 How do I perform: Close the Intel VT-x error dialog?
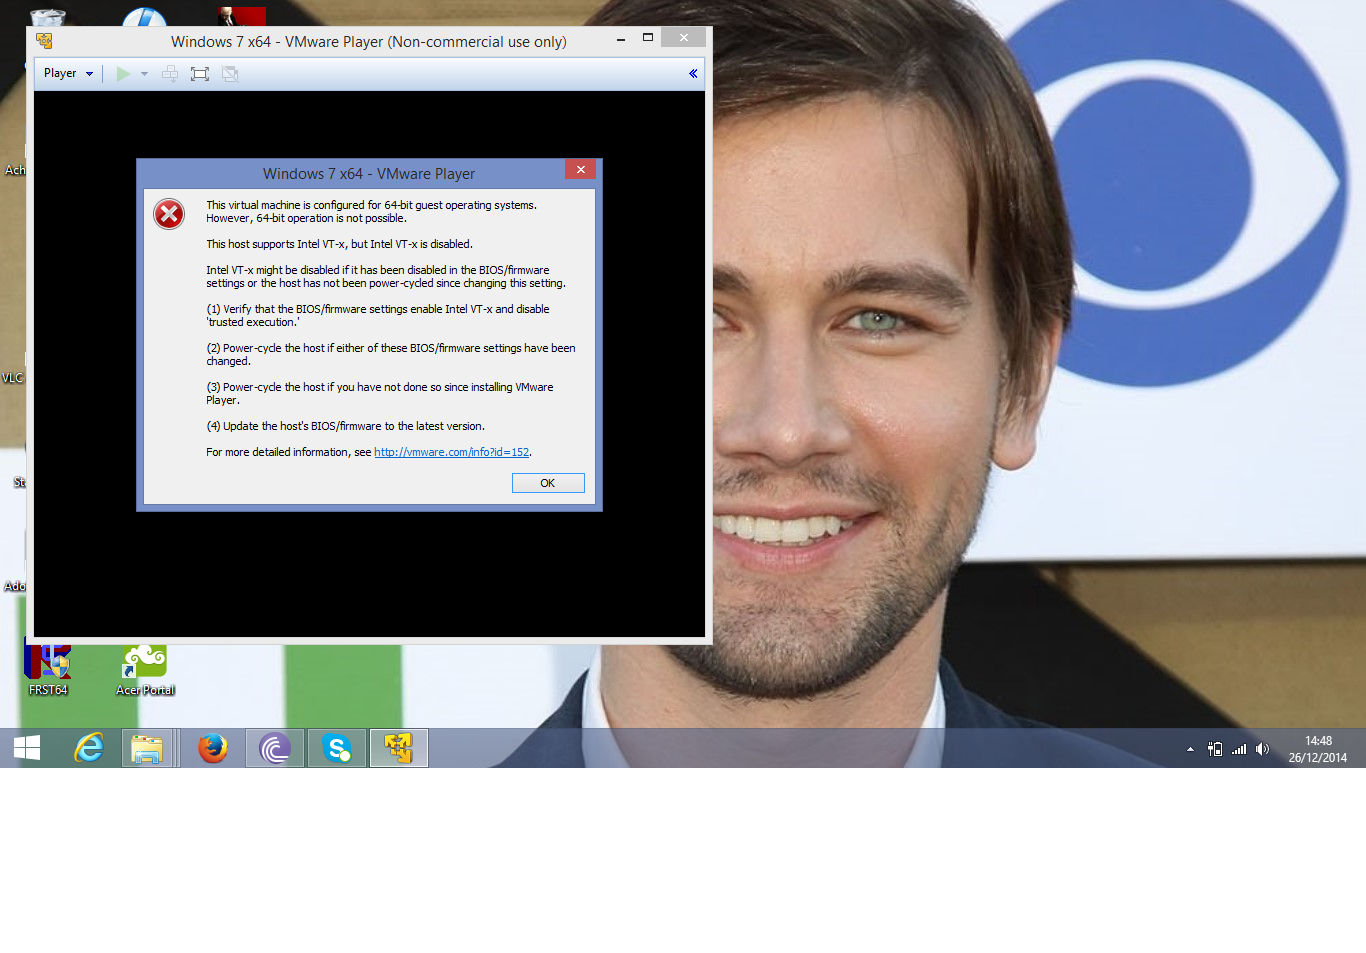(x=580, y=170)
